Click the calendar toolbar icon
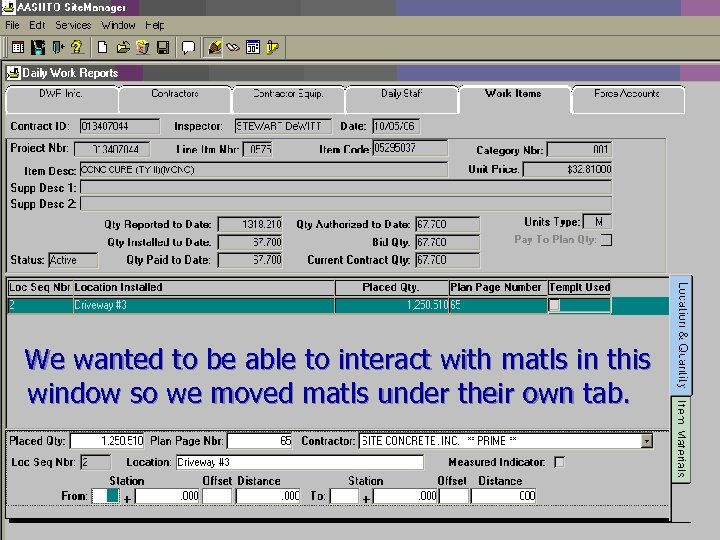Viewport: 720px width, 540px height. coord(253,47)
